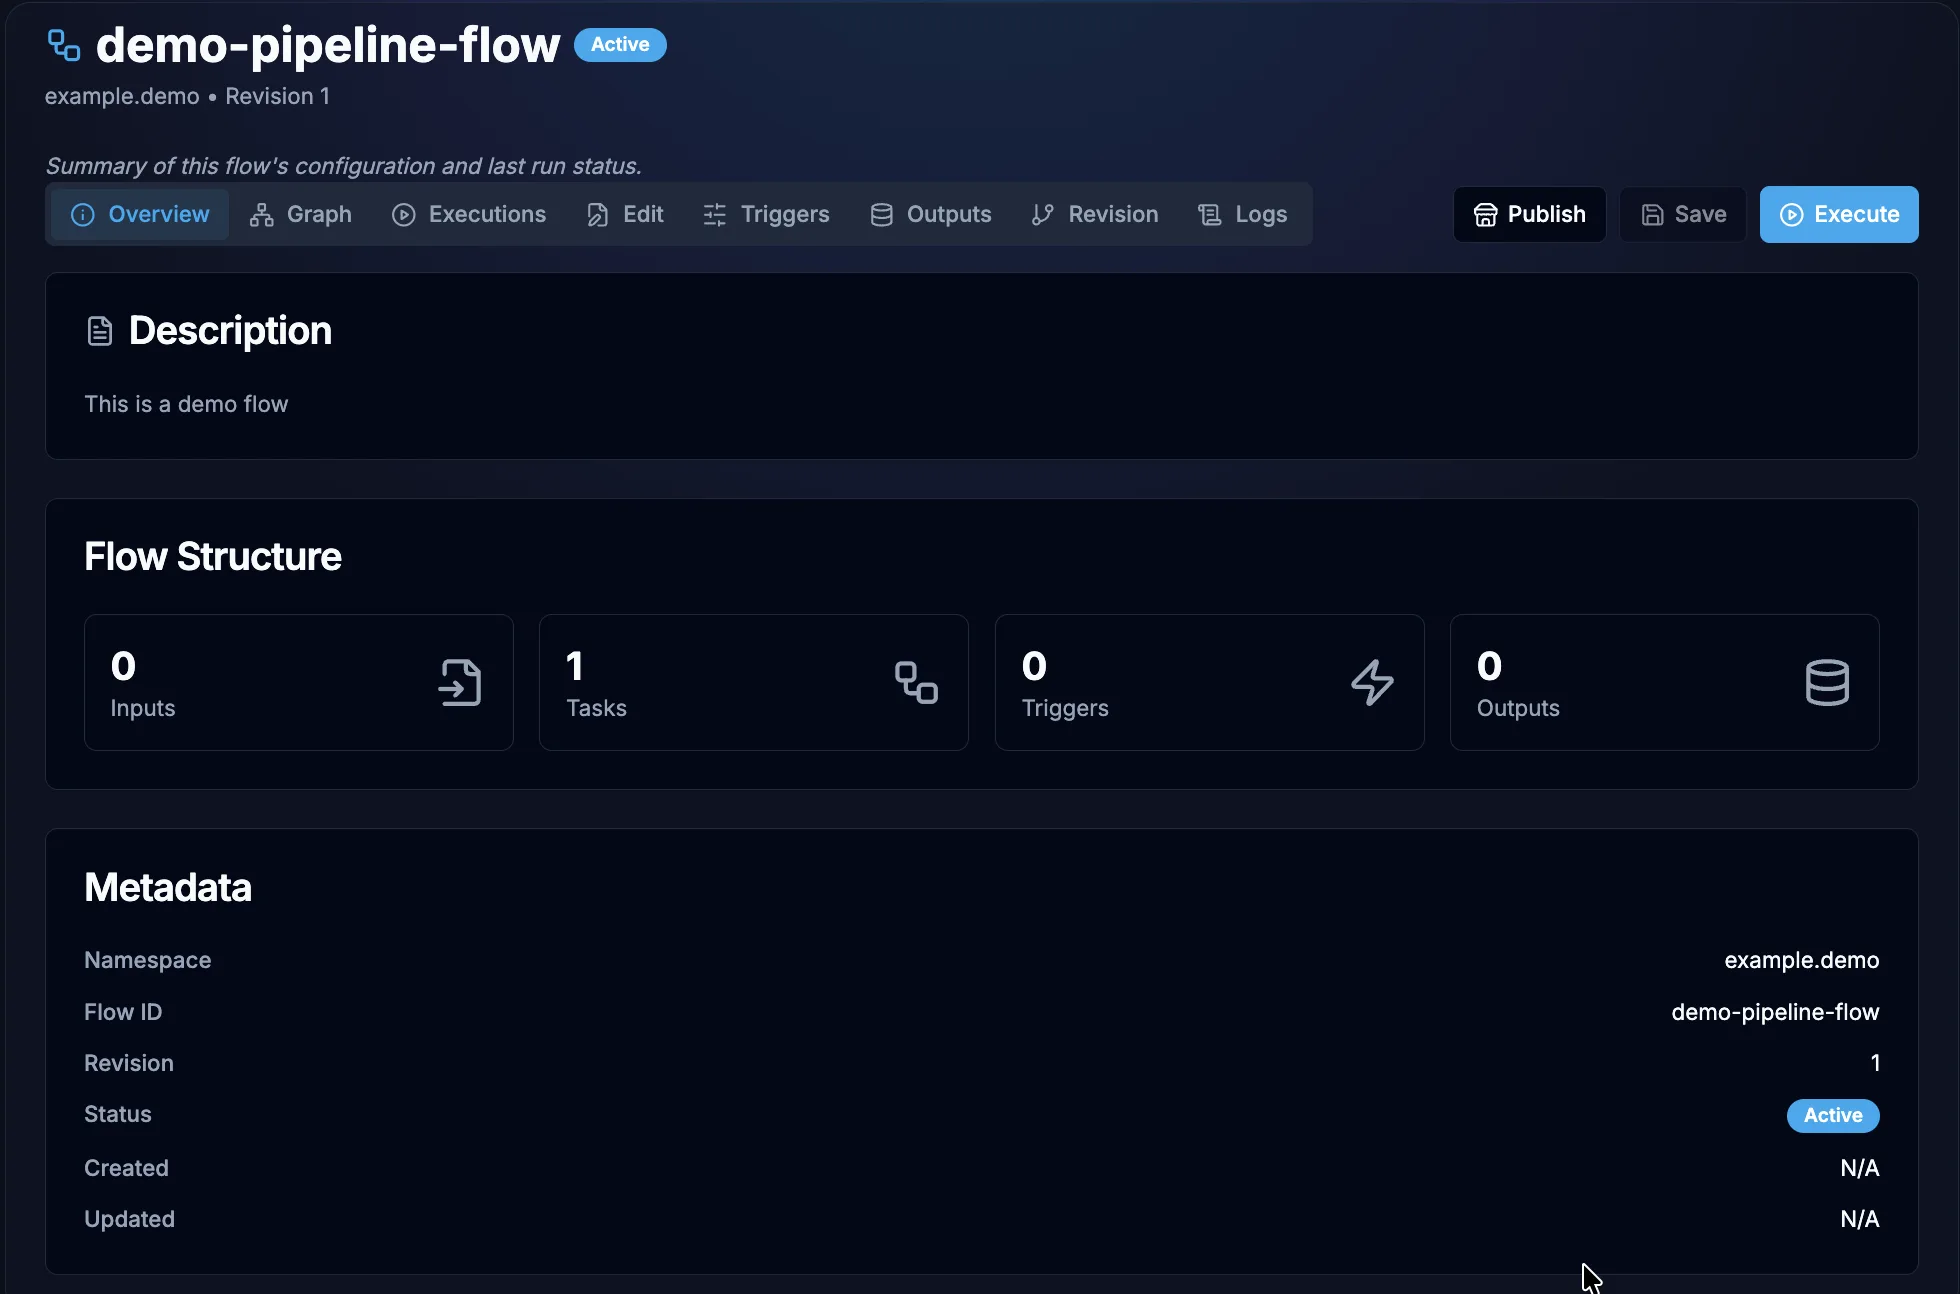1960x1294 pixels.
Task: Go to the Edit tab
Action: click(x=625, y=215)
